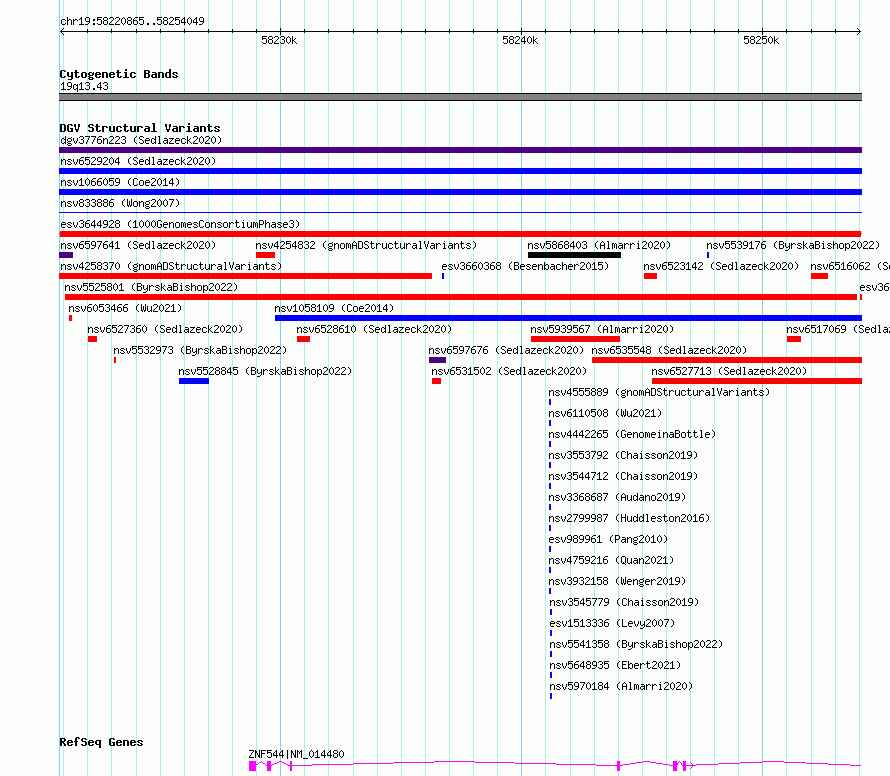The height and width of the screenshot is (776, 890).
Task: Open the purple nsv6597676 (Sedlazeck2020) variant
Action: pyautogui.click(x=437, y=360)
